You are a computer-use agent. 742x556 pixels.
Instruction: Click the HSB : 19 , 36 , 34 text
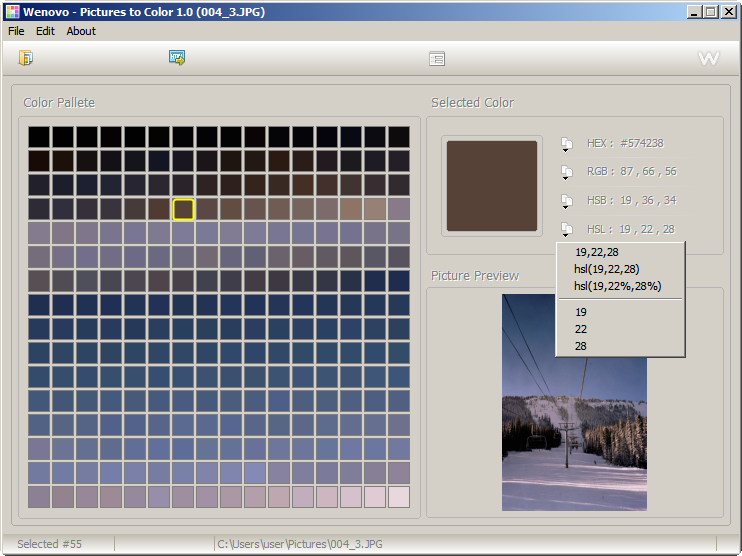(632, 200)
